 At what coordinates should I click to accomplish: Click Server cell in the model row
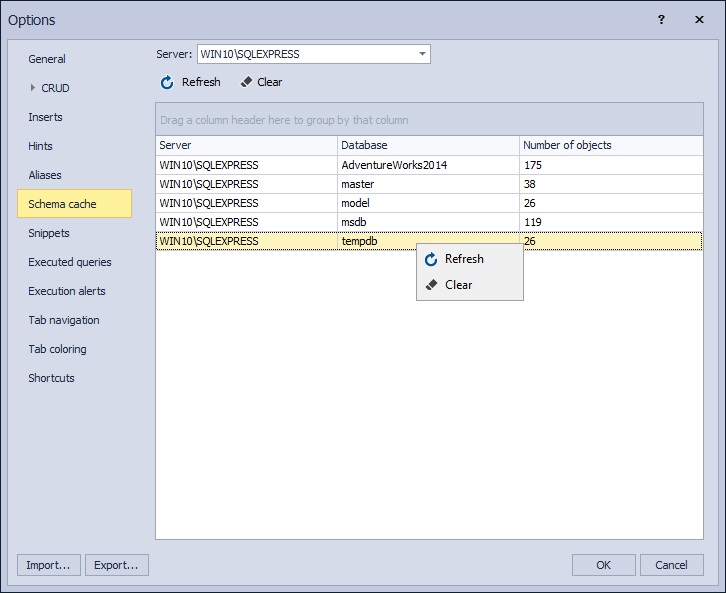pos(246,203)
